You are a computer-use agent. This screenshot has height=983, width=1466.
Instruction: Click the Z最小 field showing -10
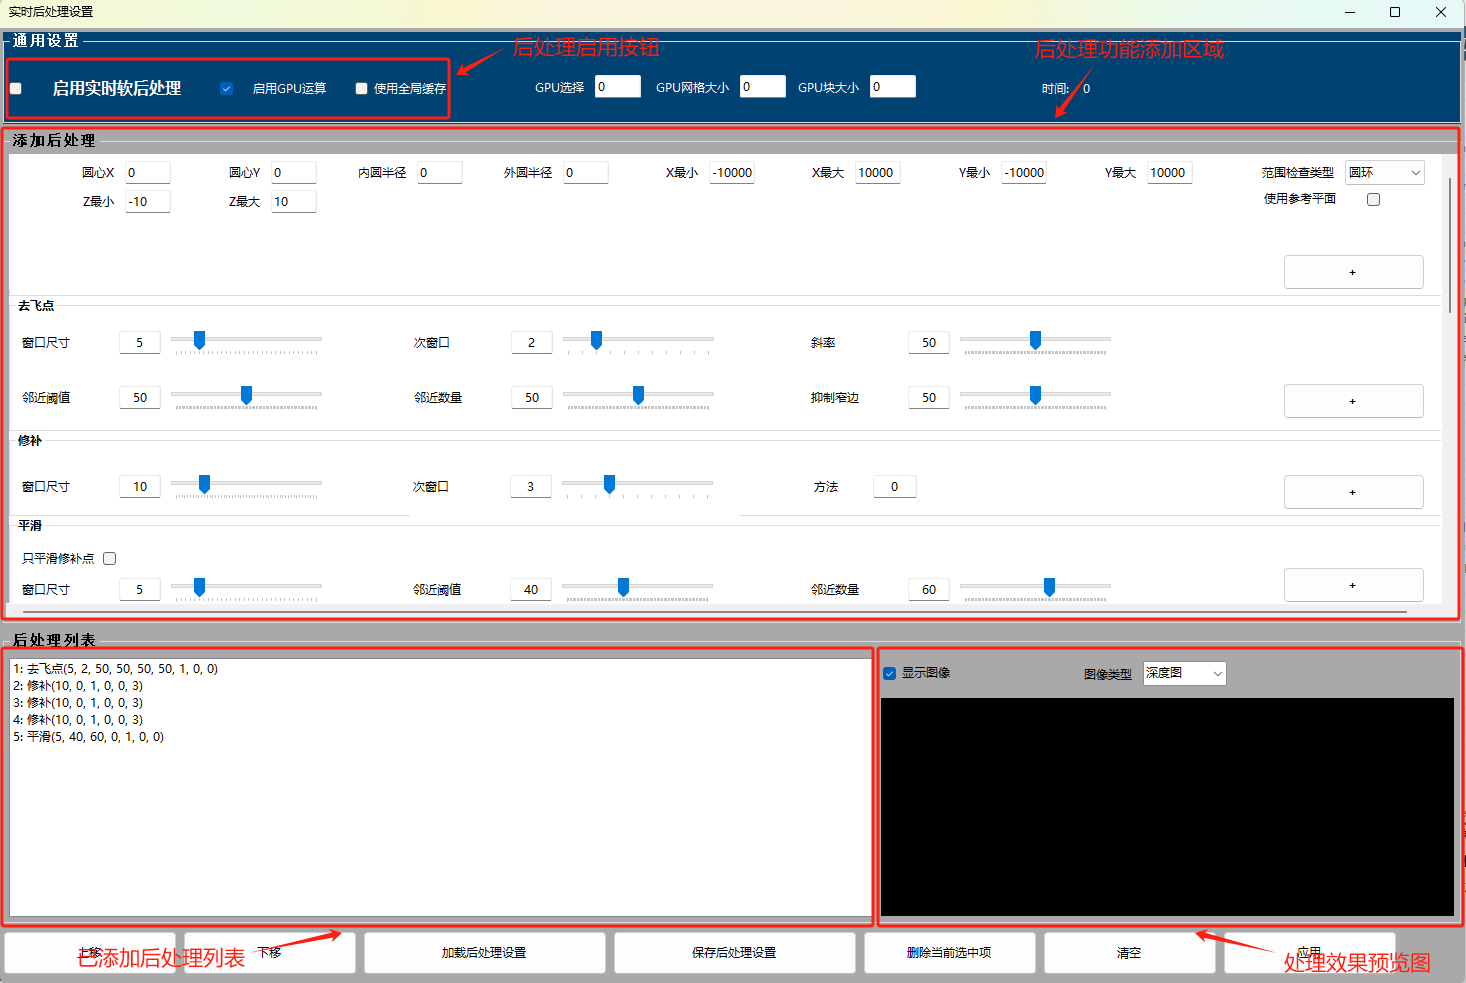pyautogui.click(x=148, y=202)
